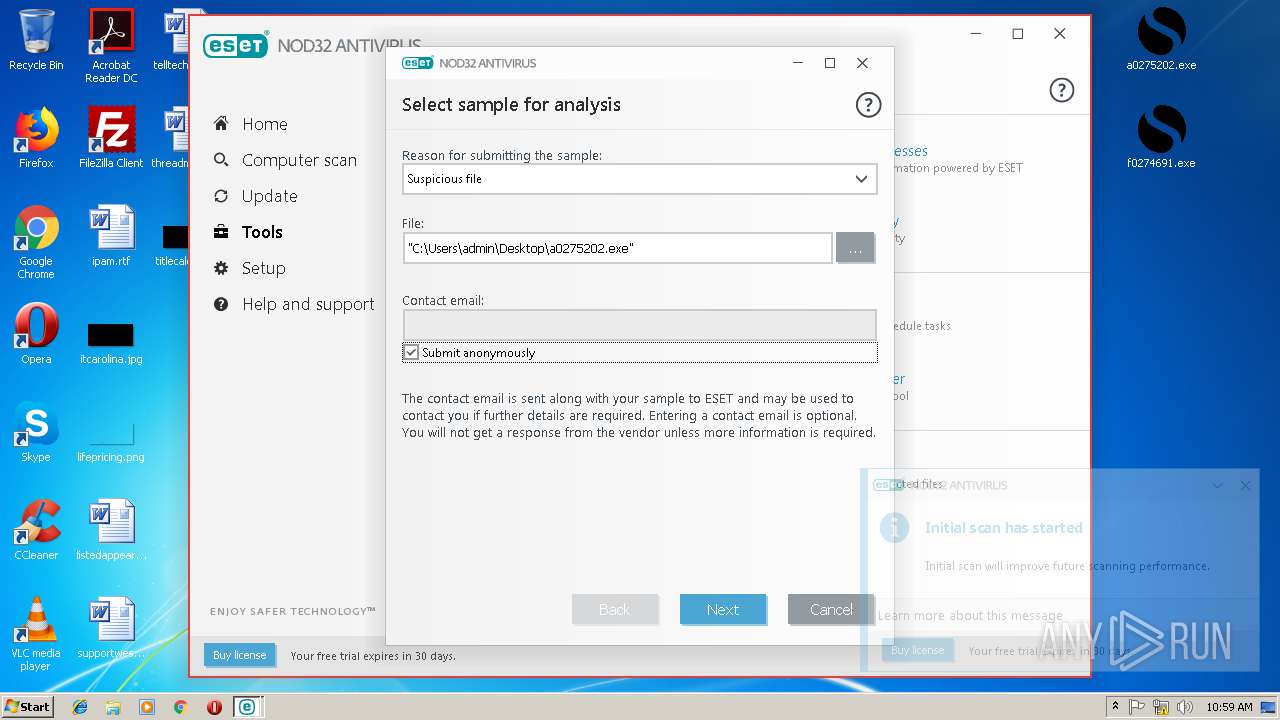Maximize the main ESET window

pyautogui.click(x=1018, y=34)
